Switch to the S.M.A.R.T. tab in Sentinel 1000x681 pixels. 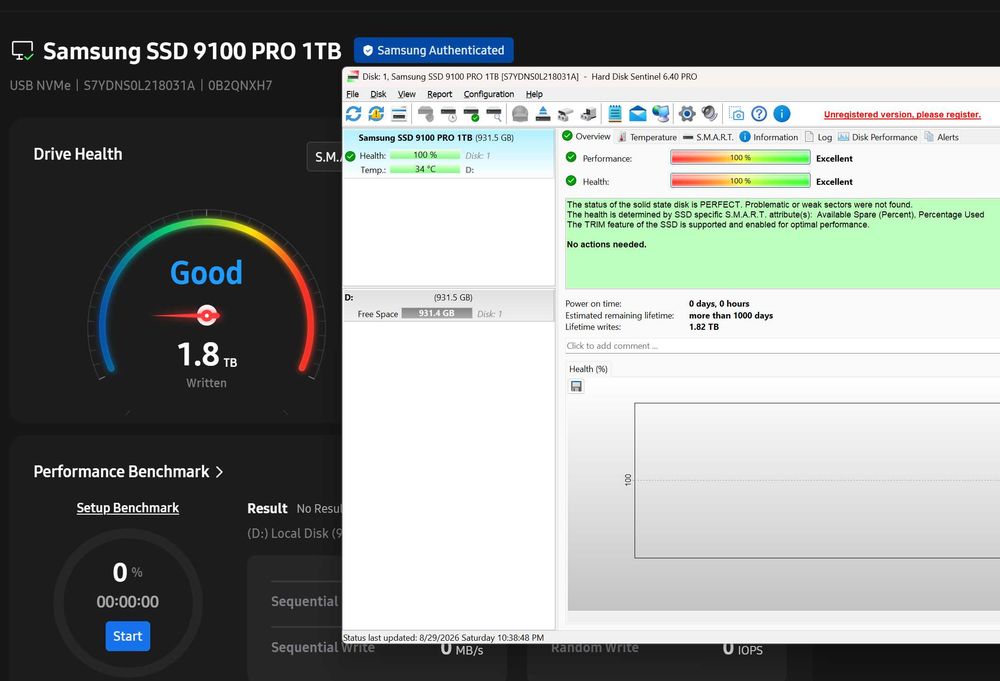(x=708, y=137)
